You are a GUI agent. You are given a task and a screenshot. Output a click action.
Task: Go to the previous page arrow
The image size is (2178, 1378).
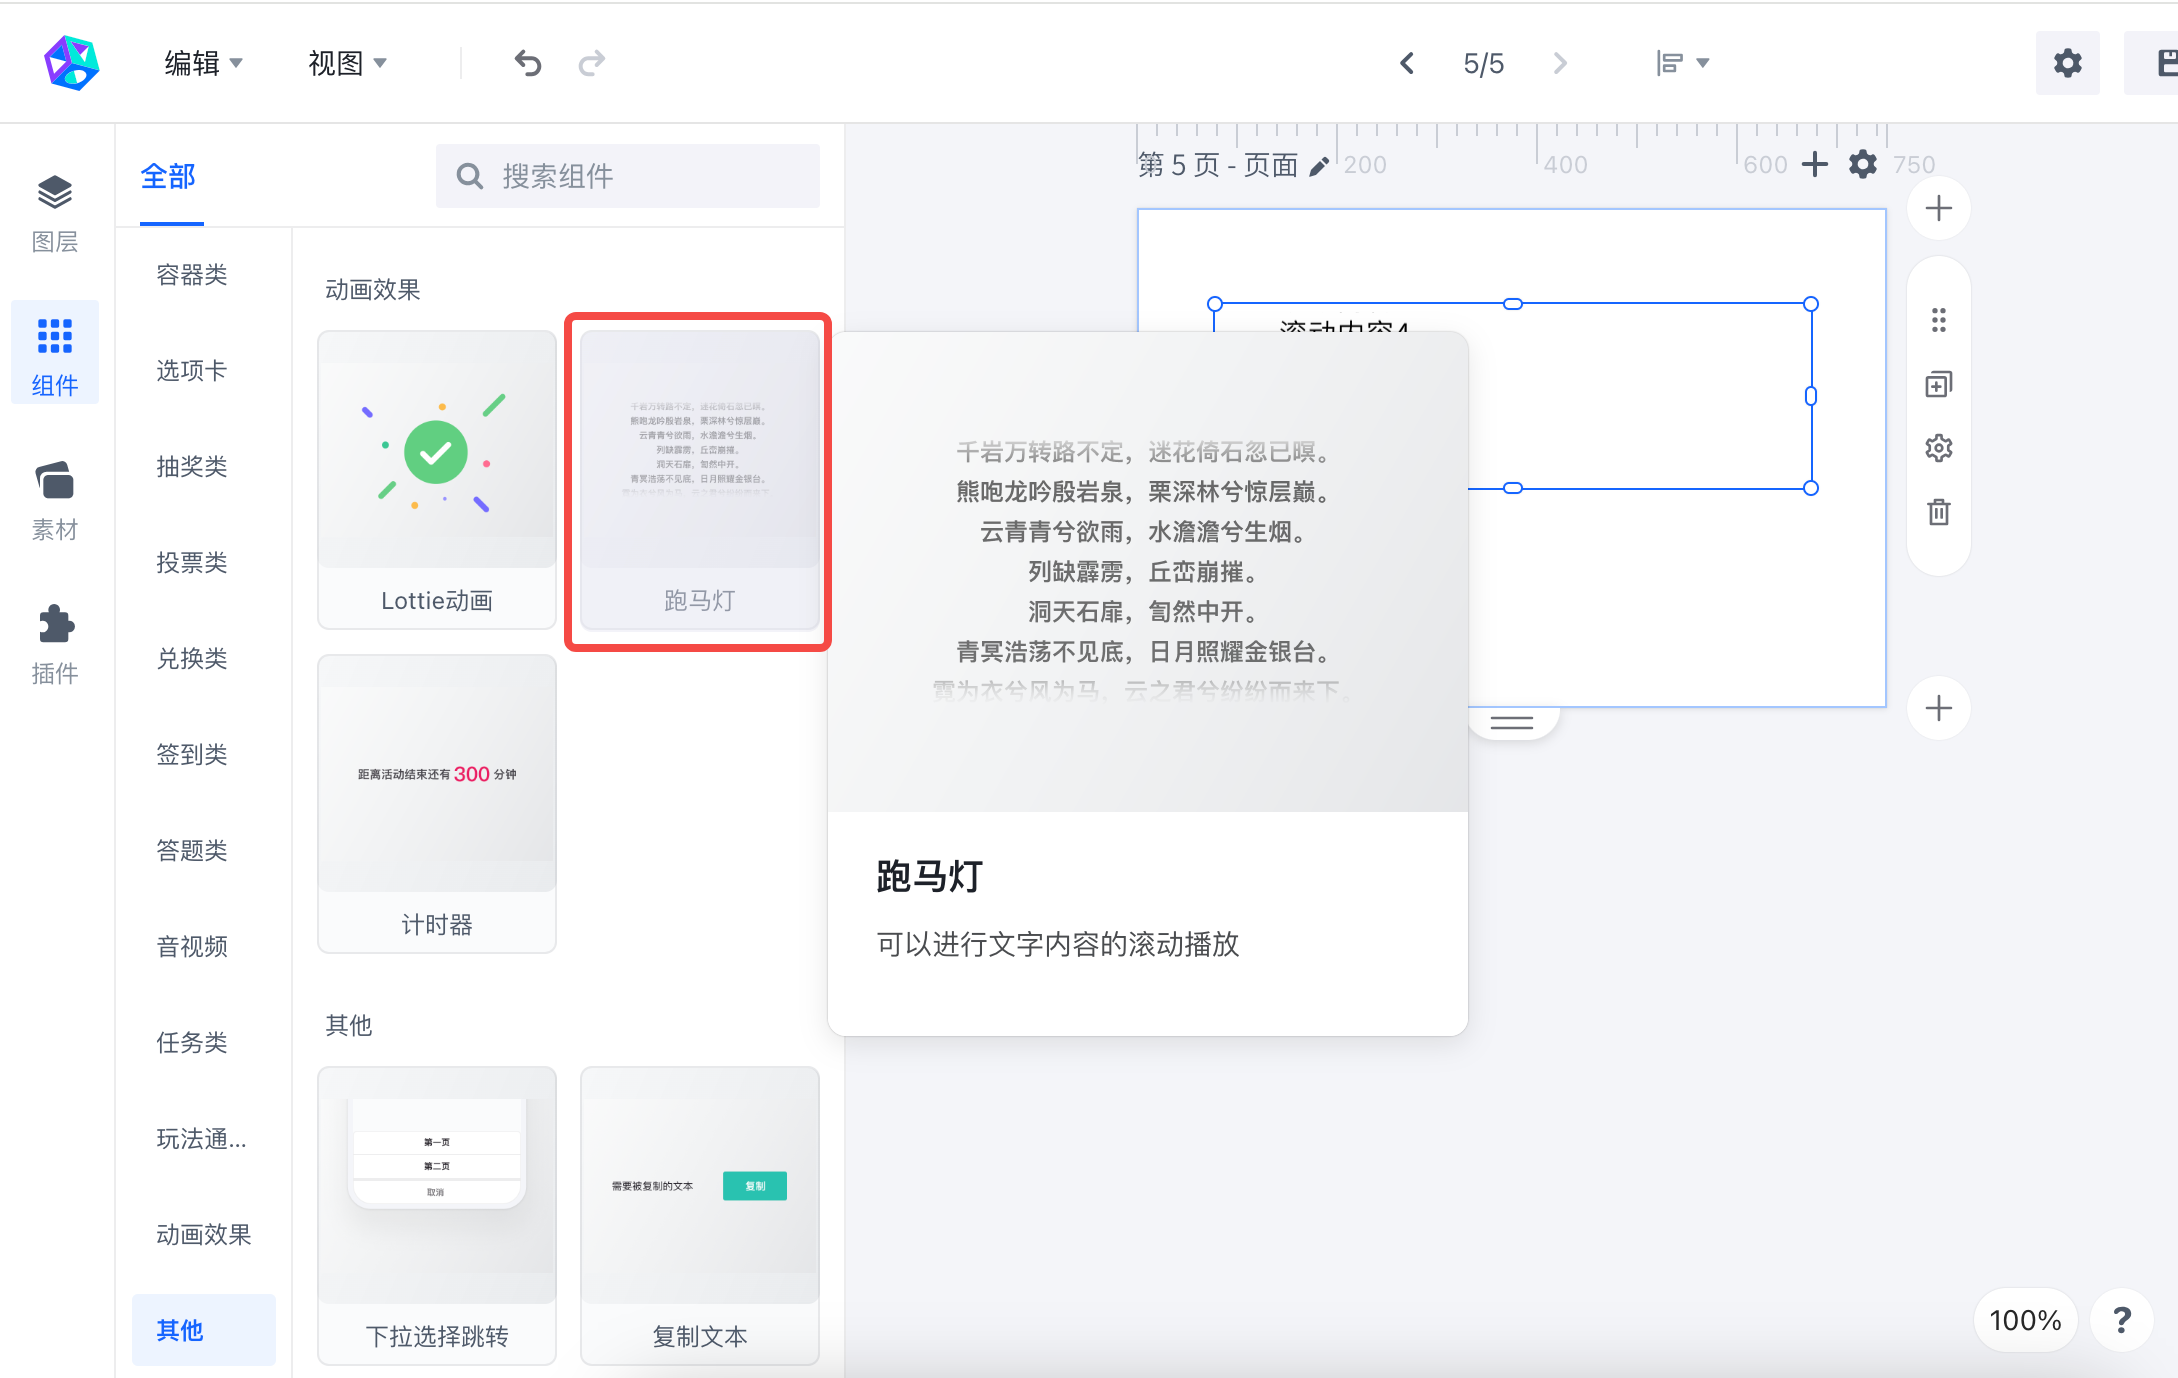(x=1407, y=63)
